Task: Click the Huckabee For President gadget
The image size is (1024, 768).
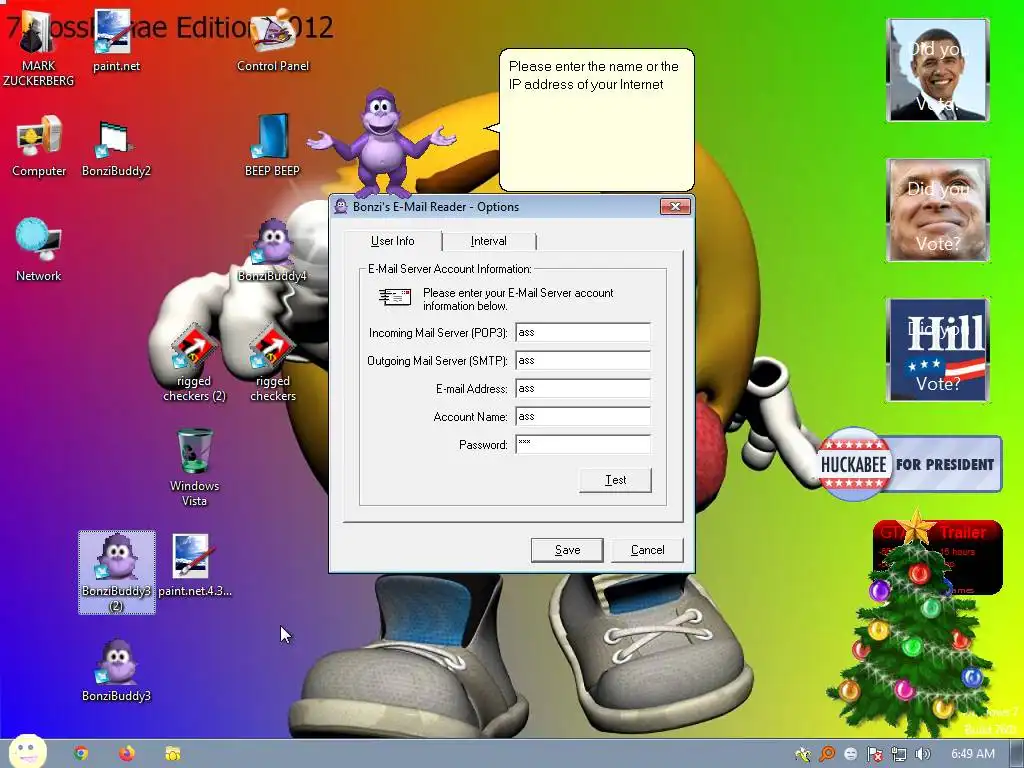Action: click(x=909, y=464)
